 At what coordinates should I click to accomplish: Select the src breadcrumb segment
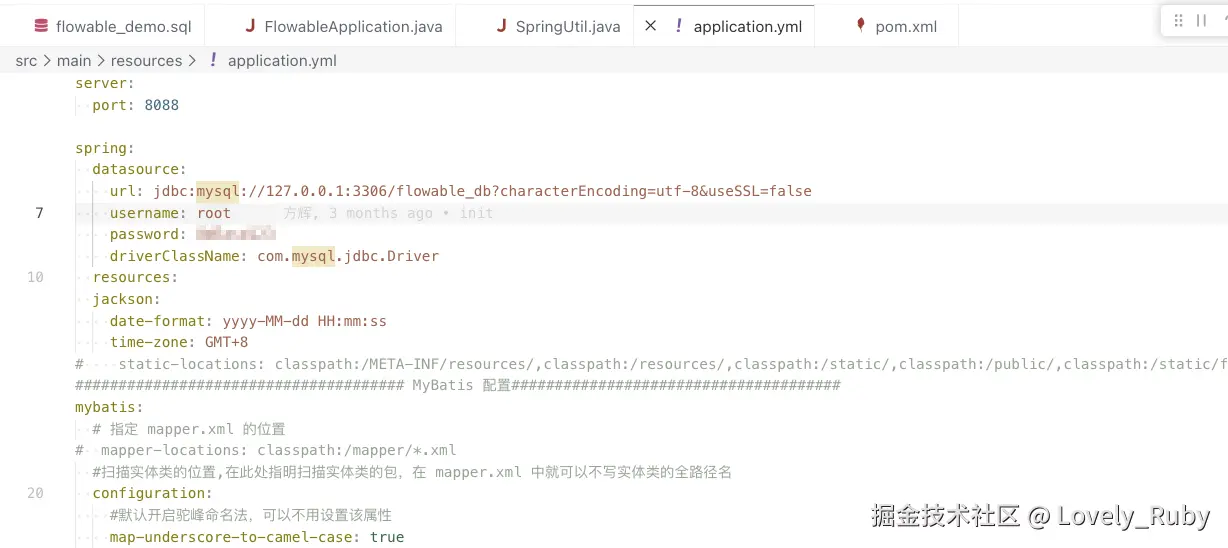[x=26, y=61]
